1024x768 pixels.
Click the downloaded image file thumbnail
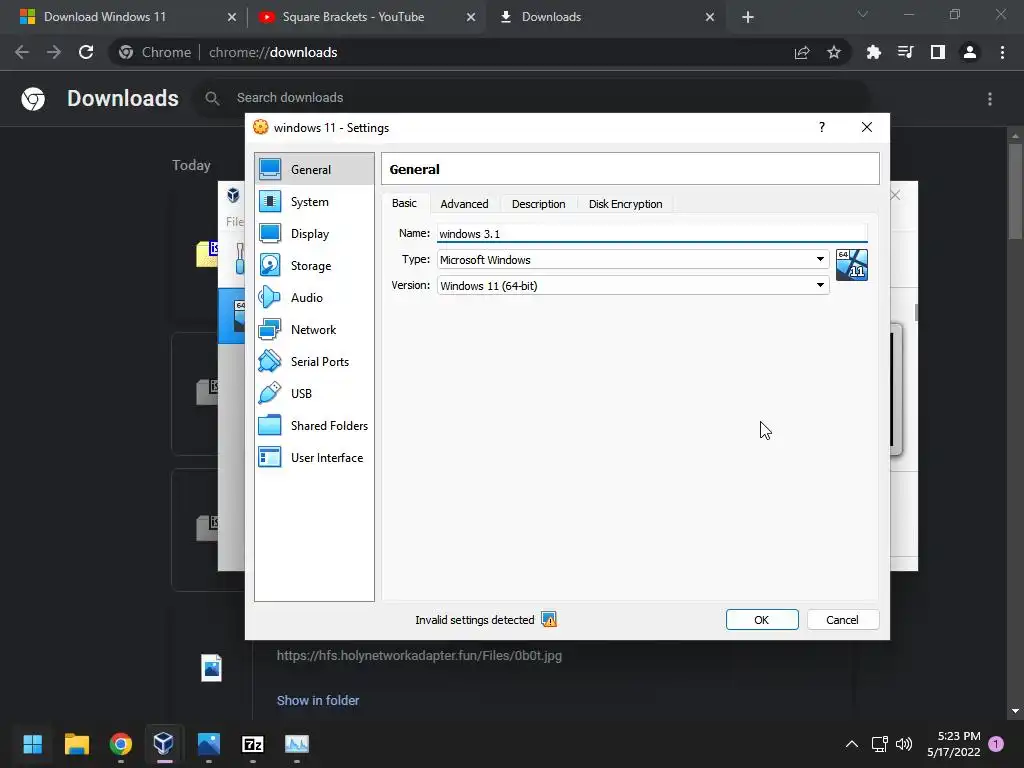click(212, 668)
